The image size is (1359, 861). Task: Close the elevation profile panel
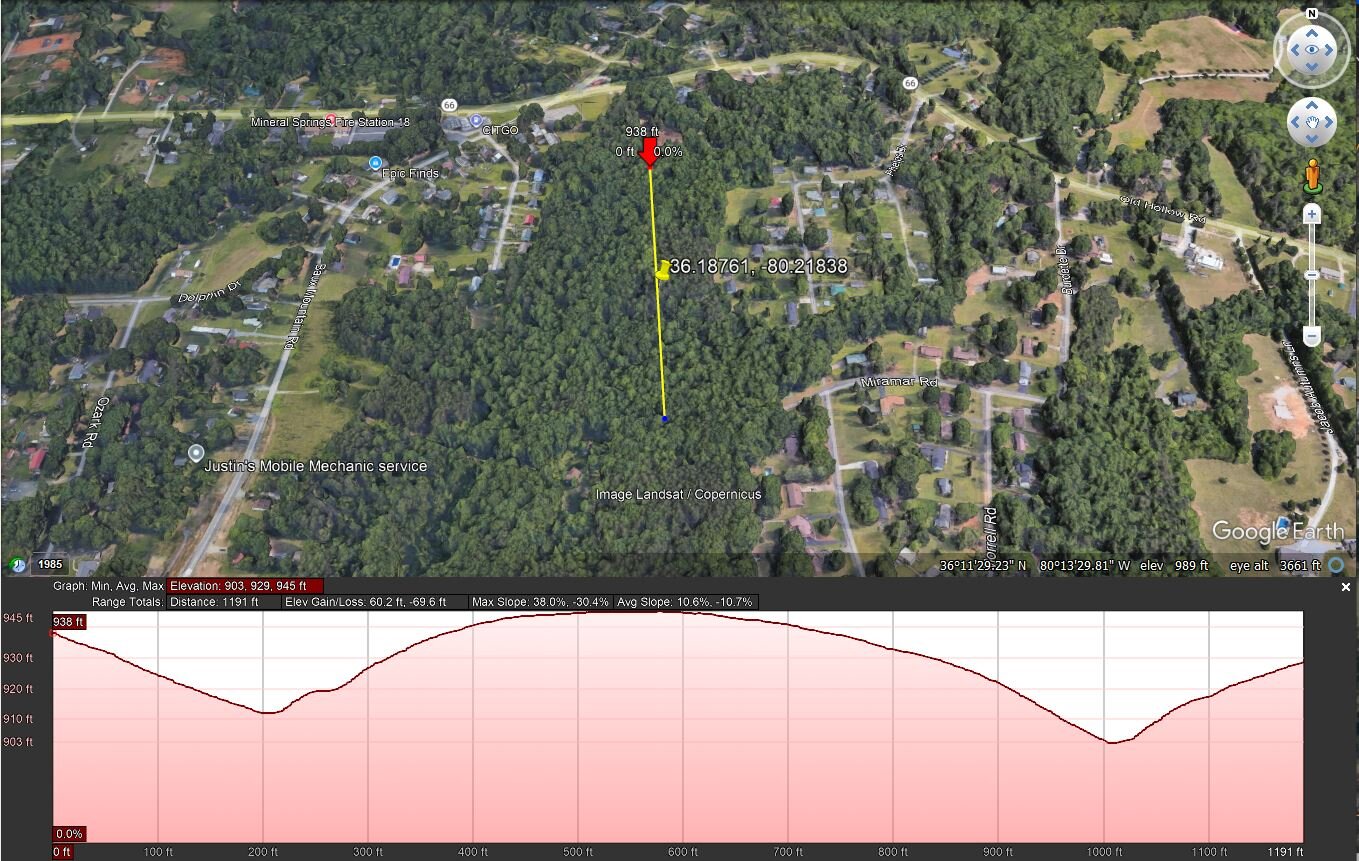[1346, 588]
